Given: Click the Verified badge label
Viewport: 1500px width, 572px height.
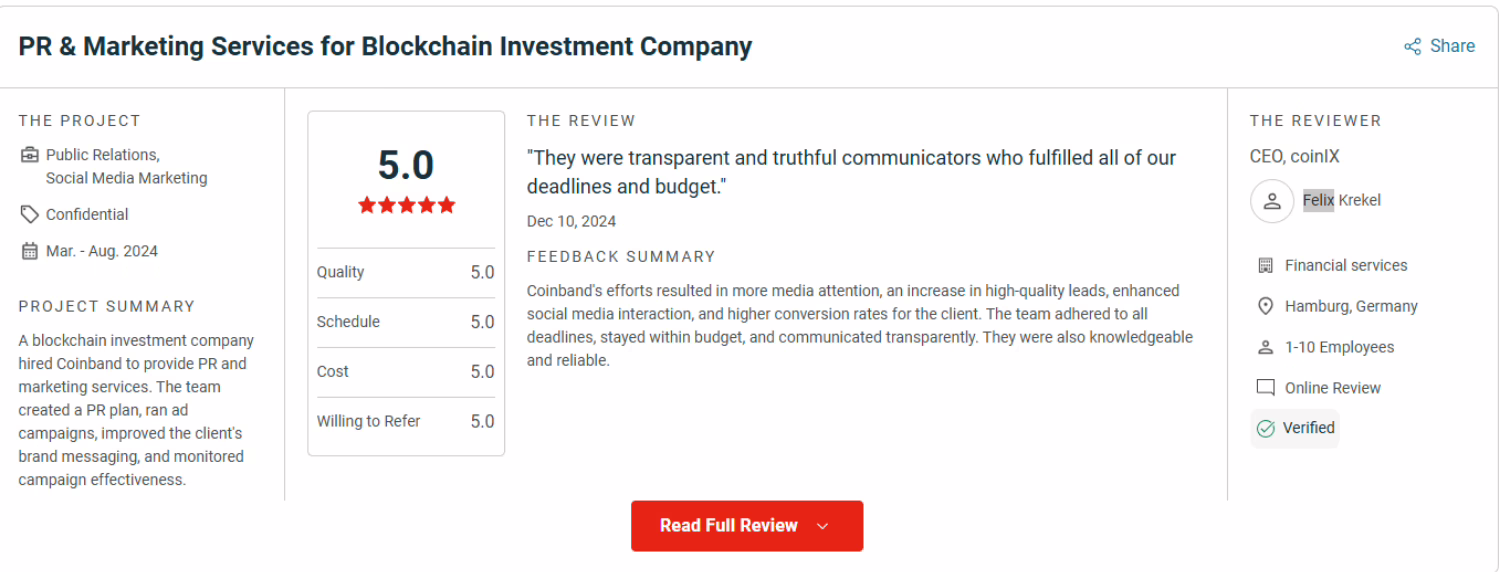Looking at the screenshot, I should tap(1308, 428).
